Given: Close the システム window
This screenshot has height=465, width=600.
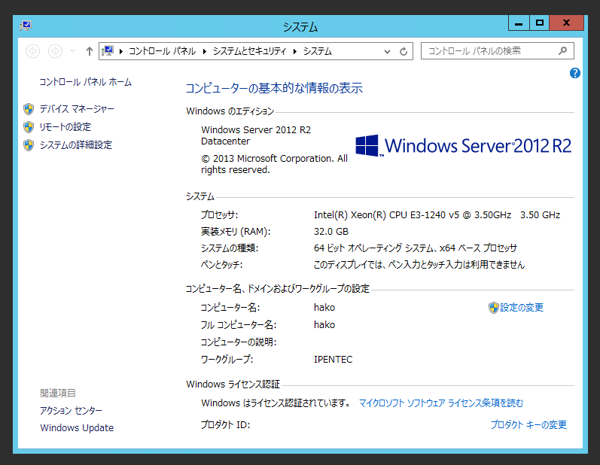Looking at the screenshot, I should pyautogui.click(x=567, y=23).
